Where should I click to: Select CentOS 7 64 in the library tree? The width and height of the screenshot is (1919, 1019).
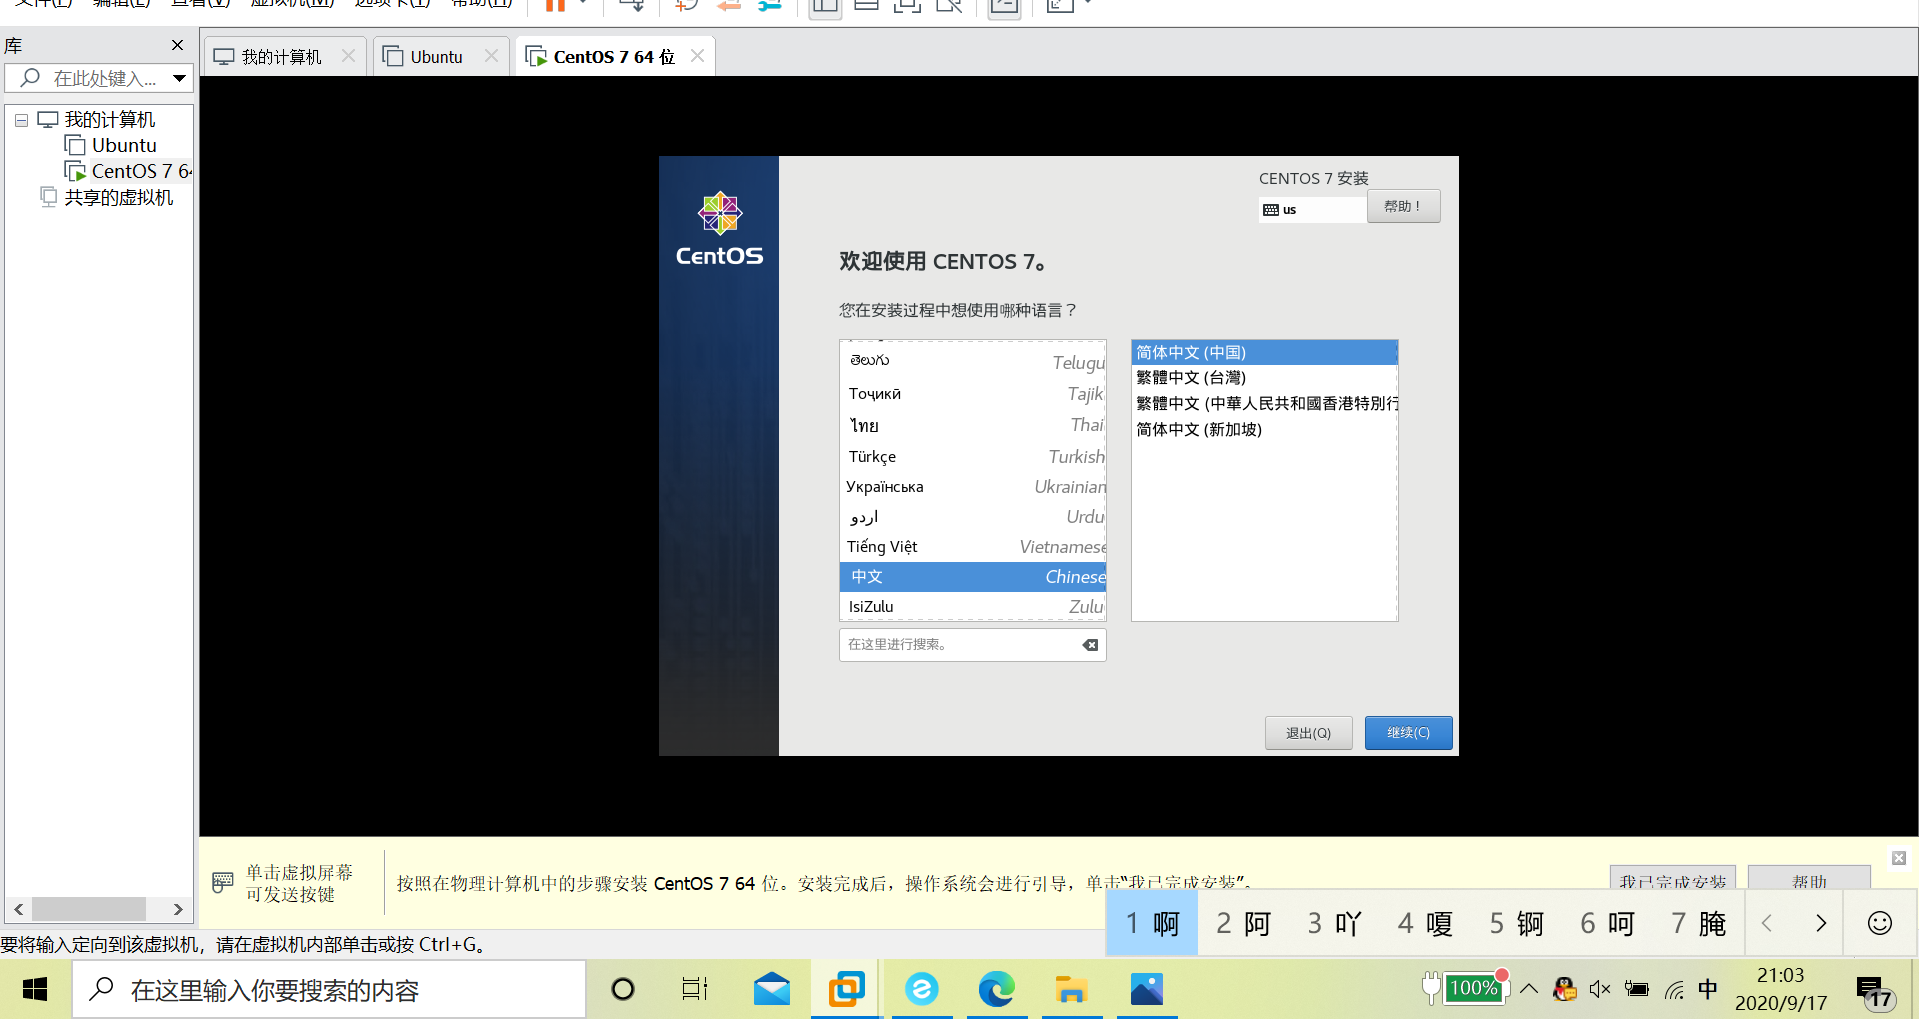click(x=128, y=172)
